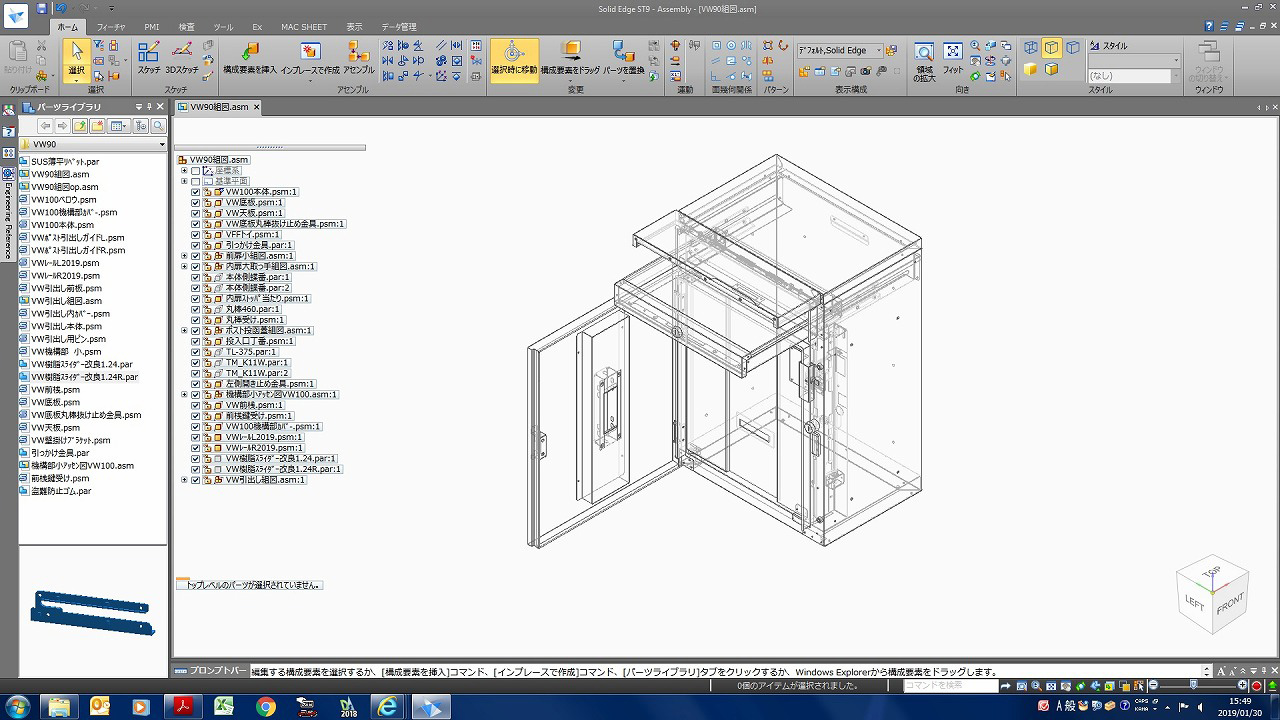Open the MAC SHEET ribbon tab
The image size is (1280, 720).
click(x=304, y=27)
